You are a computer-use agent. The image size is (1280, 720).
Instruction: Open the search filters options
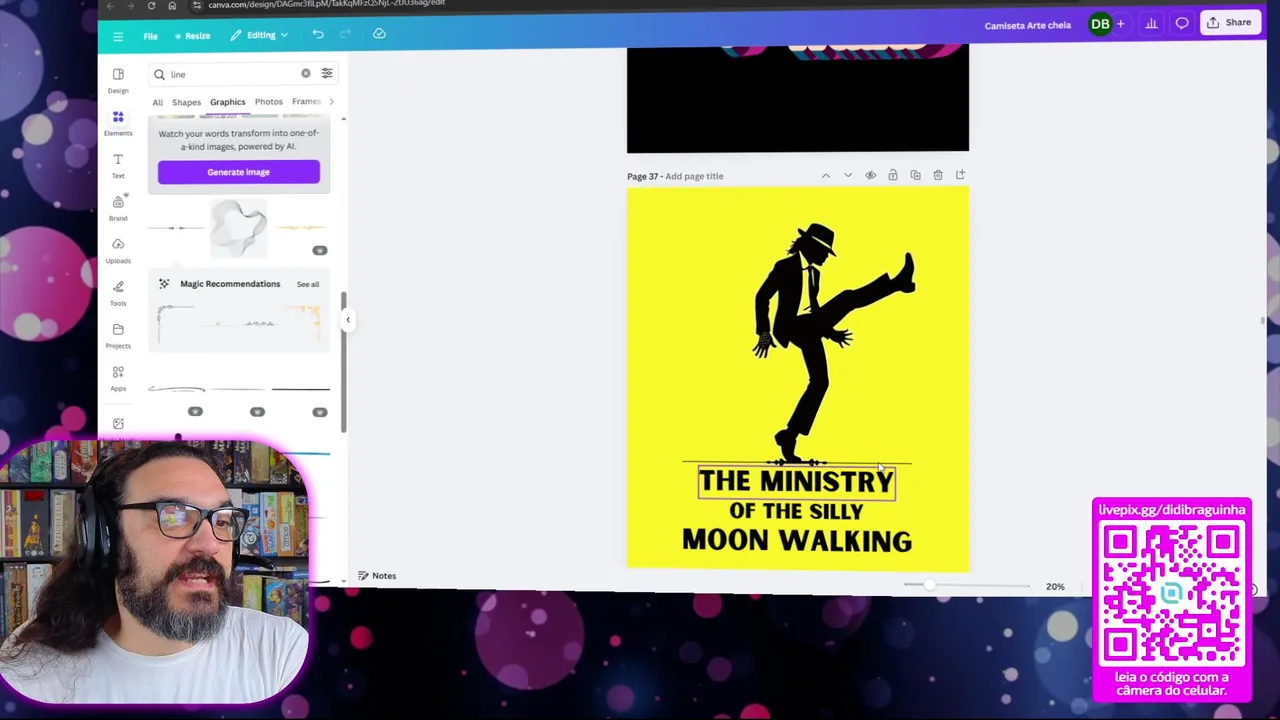coord(326,74)
